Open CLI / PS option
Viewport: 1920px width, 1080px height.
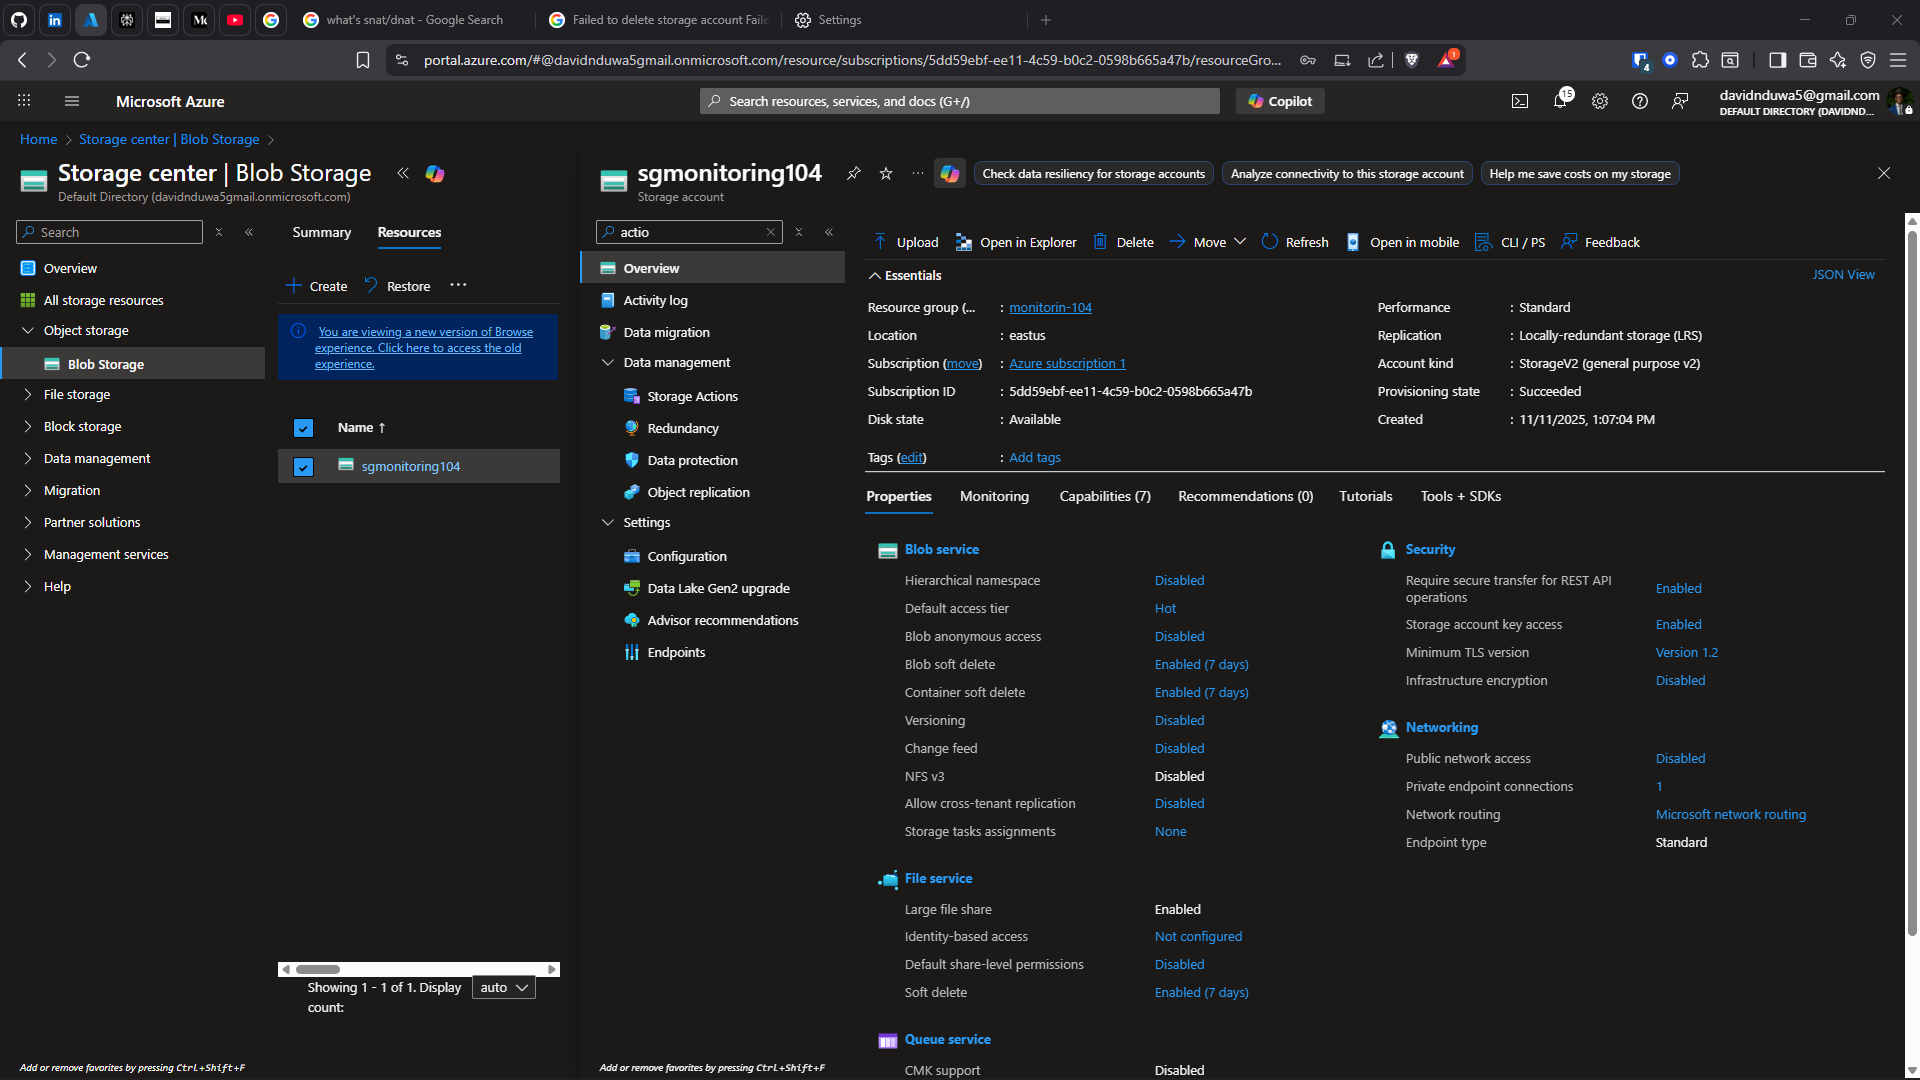point(1511,242)
